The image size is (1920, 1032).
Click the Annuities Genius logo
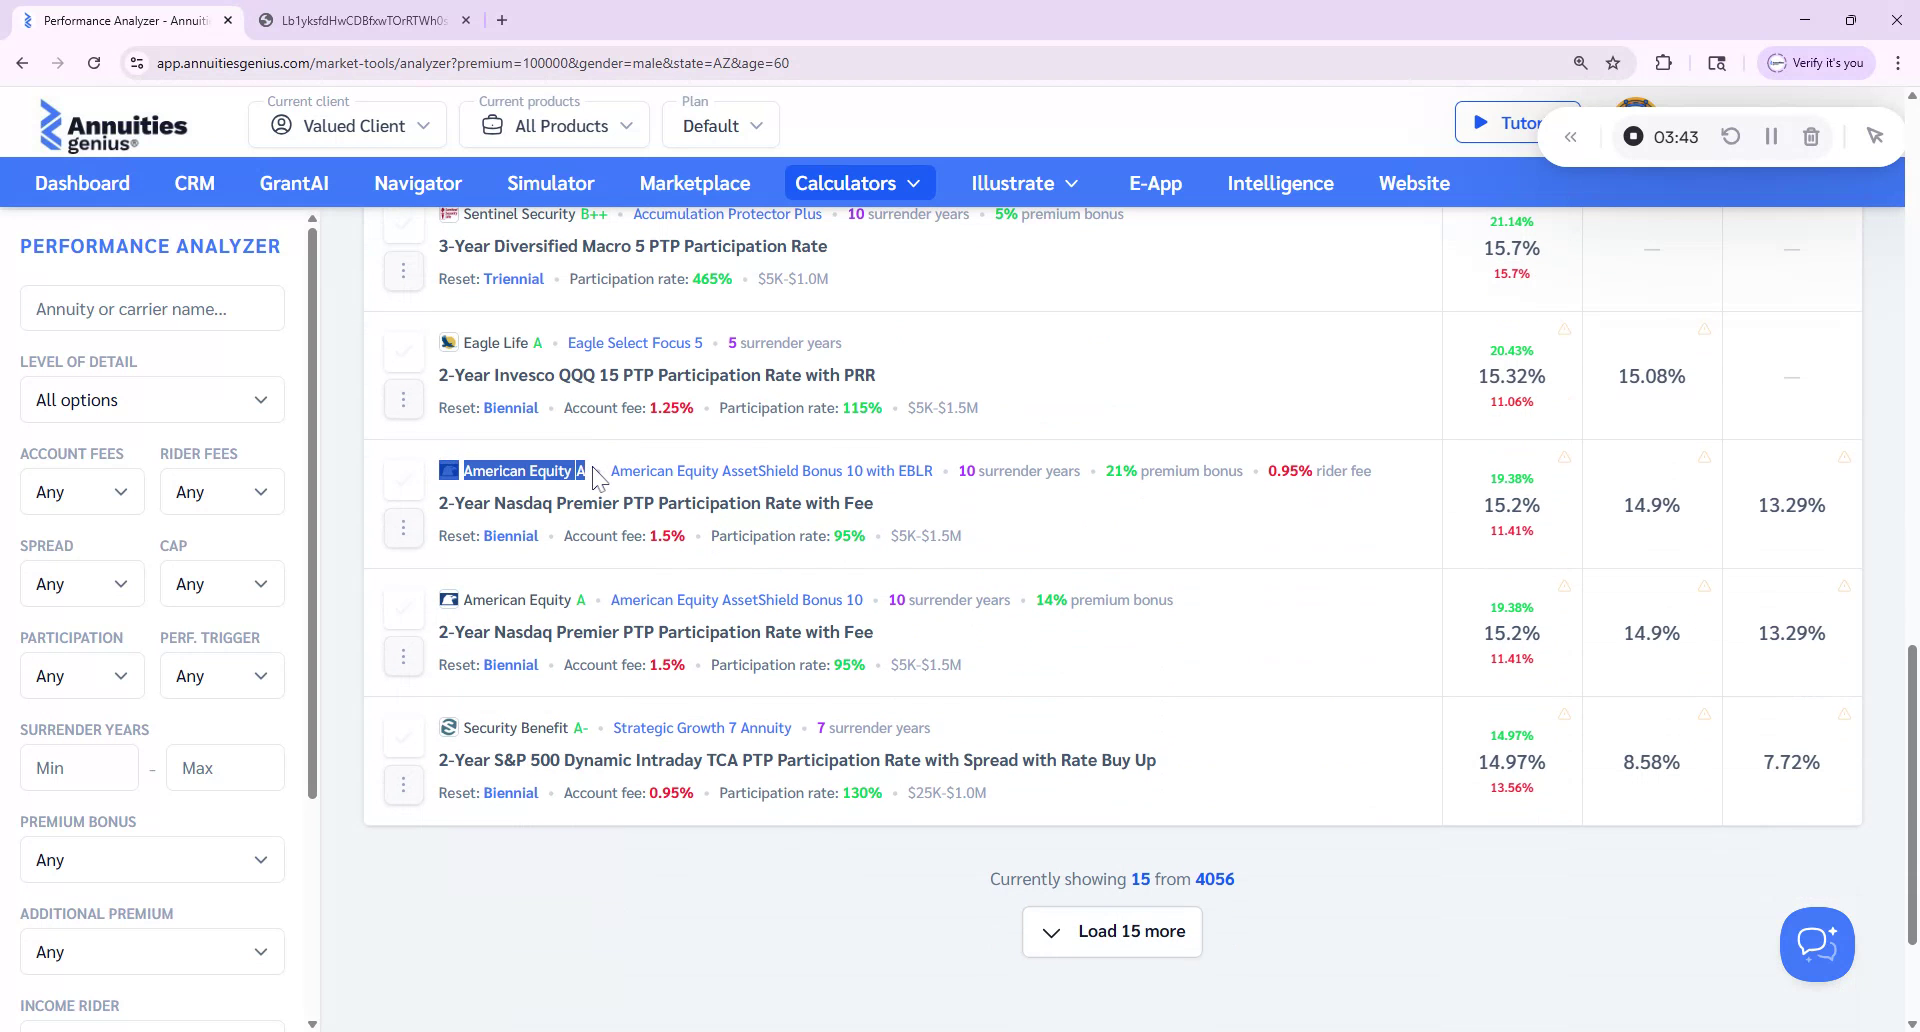(x=112, y=125)
